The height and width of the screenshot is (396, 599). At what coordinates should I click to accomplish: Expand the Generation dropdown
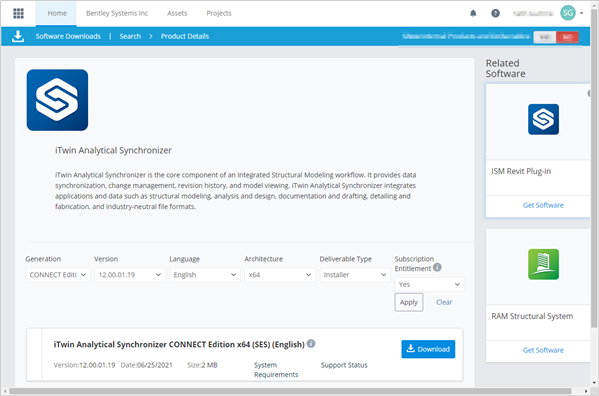pos(58,275)
